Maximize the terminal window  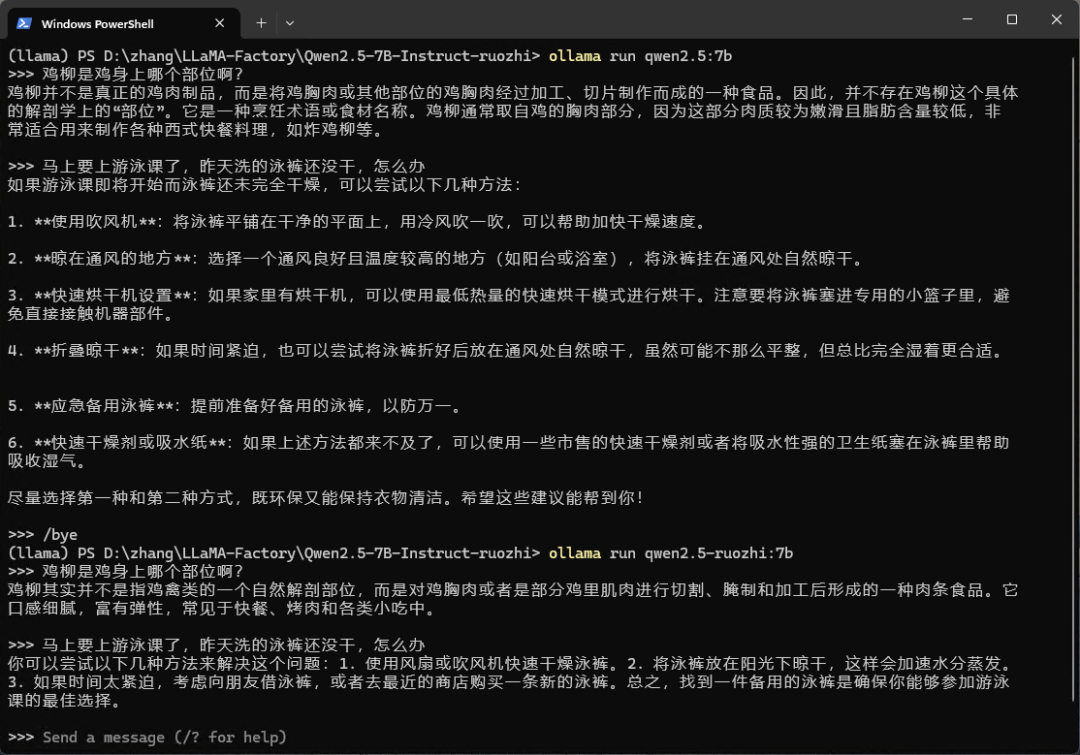[1012, 19]
